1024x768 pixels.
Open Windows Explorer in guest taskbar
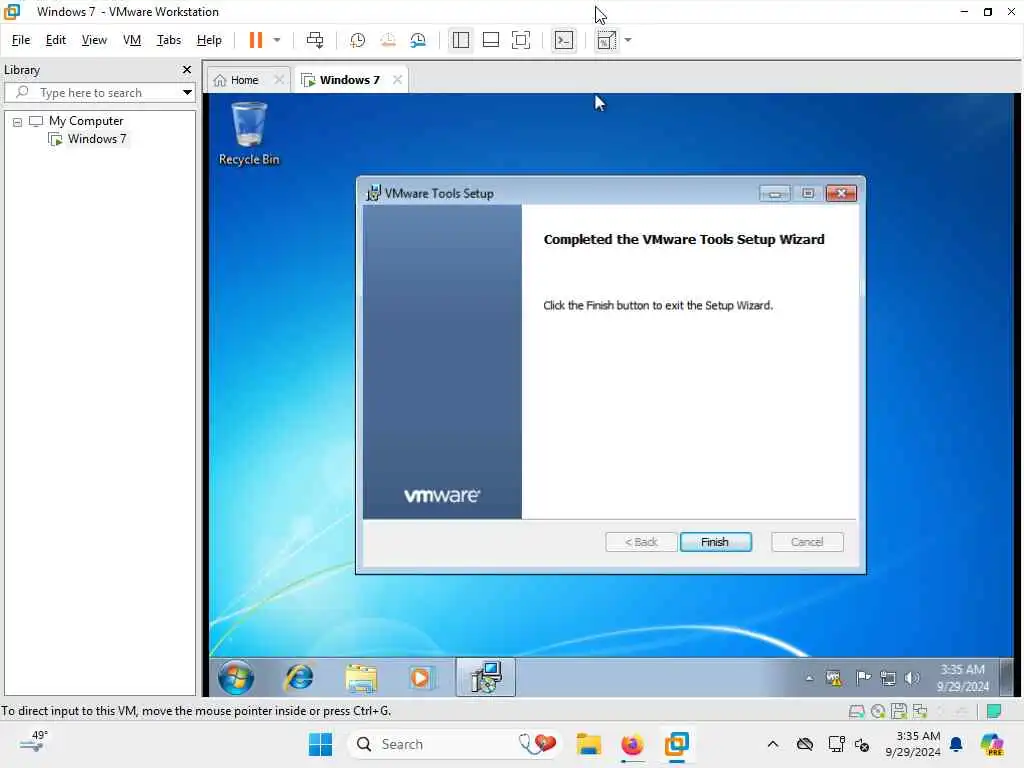(x=361, y=677)
